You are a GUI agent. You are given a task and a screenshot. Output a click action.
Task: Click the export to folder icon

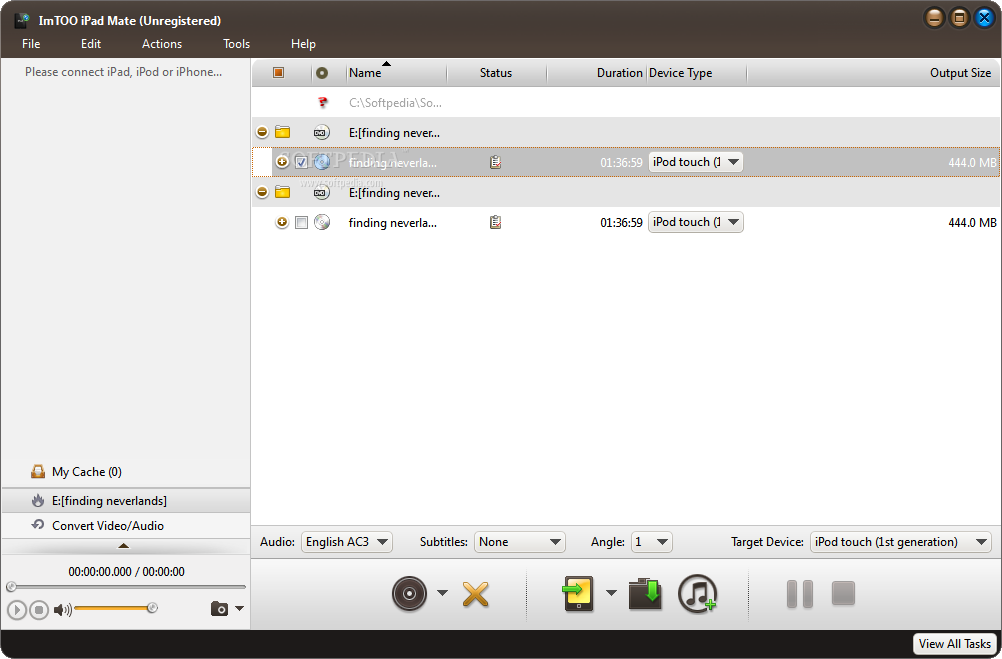click(x=645, y=594)
